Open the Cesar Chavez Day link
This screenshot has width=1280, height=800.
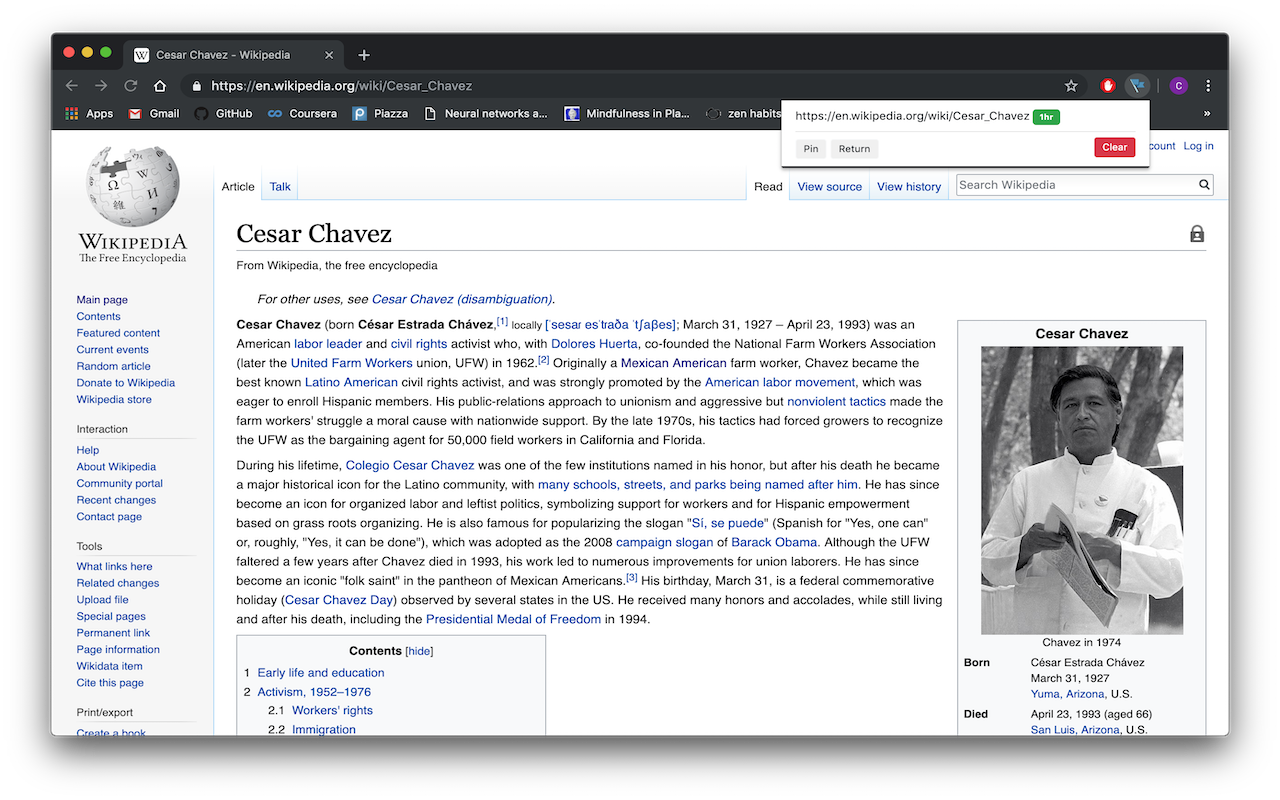[x=339, y=600]
